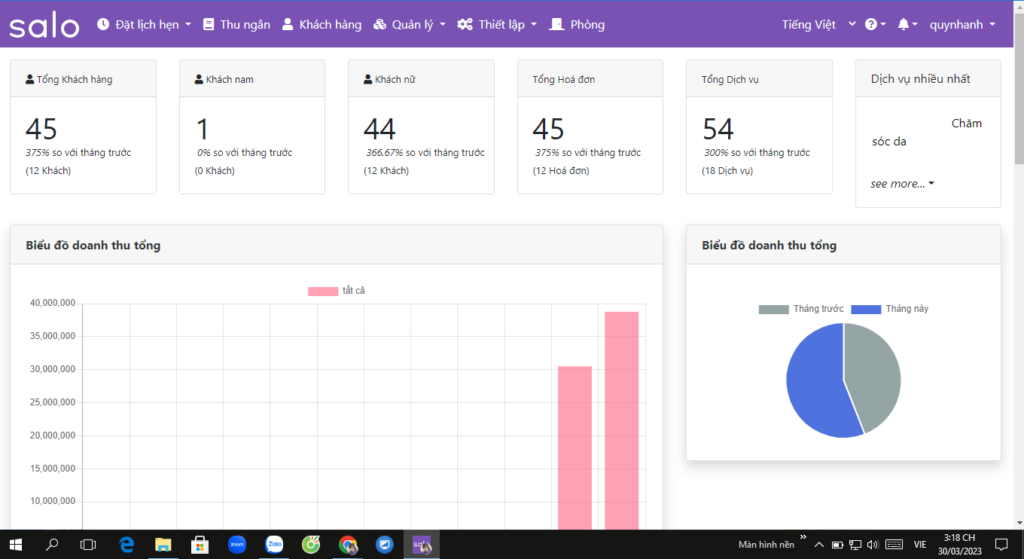Open Zalo from the taskbar

click(274, 545)
